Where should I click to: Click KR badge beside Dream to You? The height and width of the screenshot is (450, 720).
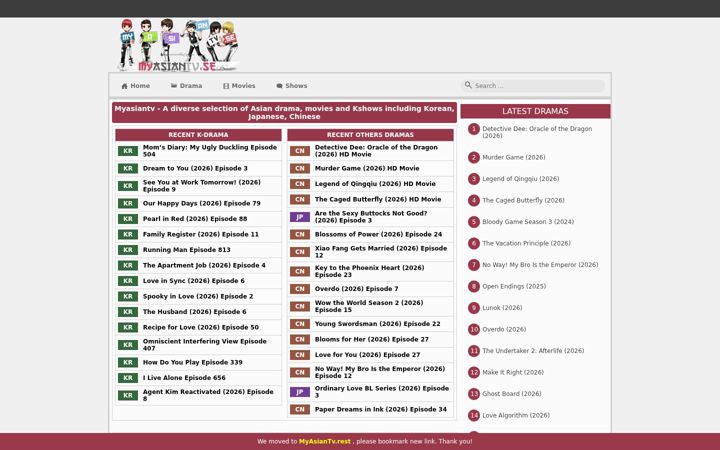[128, 169]
